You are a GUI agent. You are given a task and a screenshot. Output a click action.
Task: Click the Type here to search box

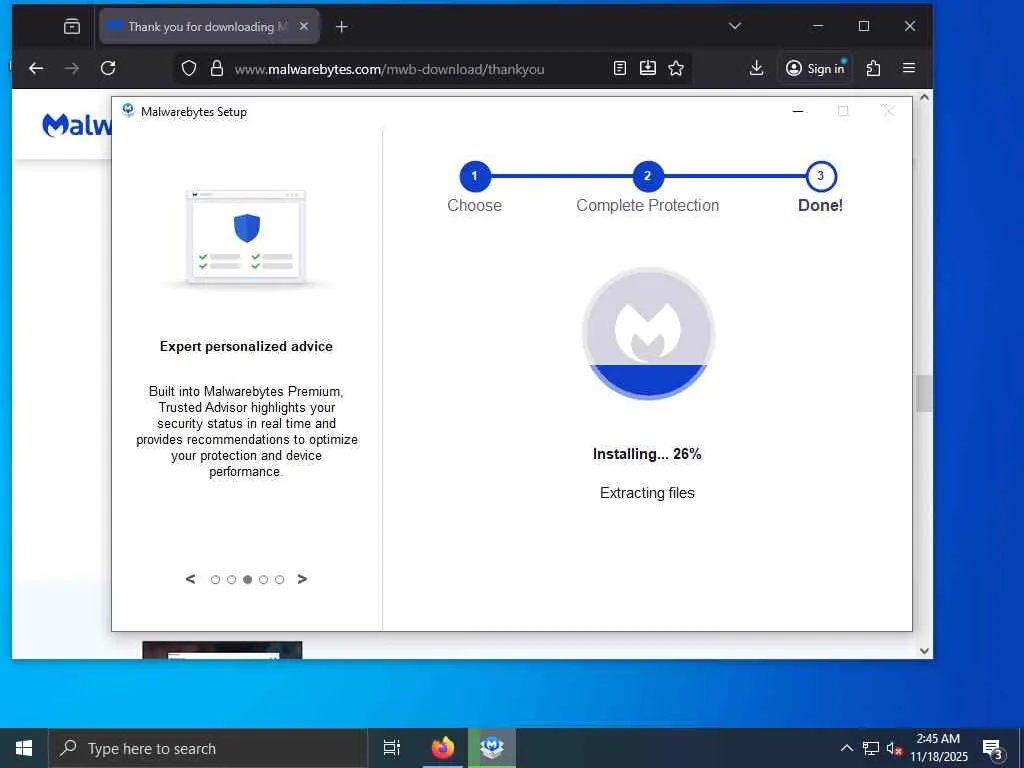(208, 748)
